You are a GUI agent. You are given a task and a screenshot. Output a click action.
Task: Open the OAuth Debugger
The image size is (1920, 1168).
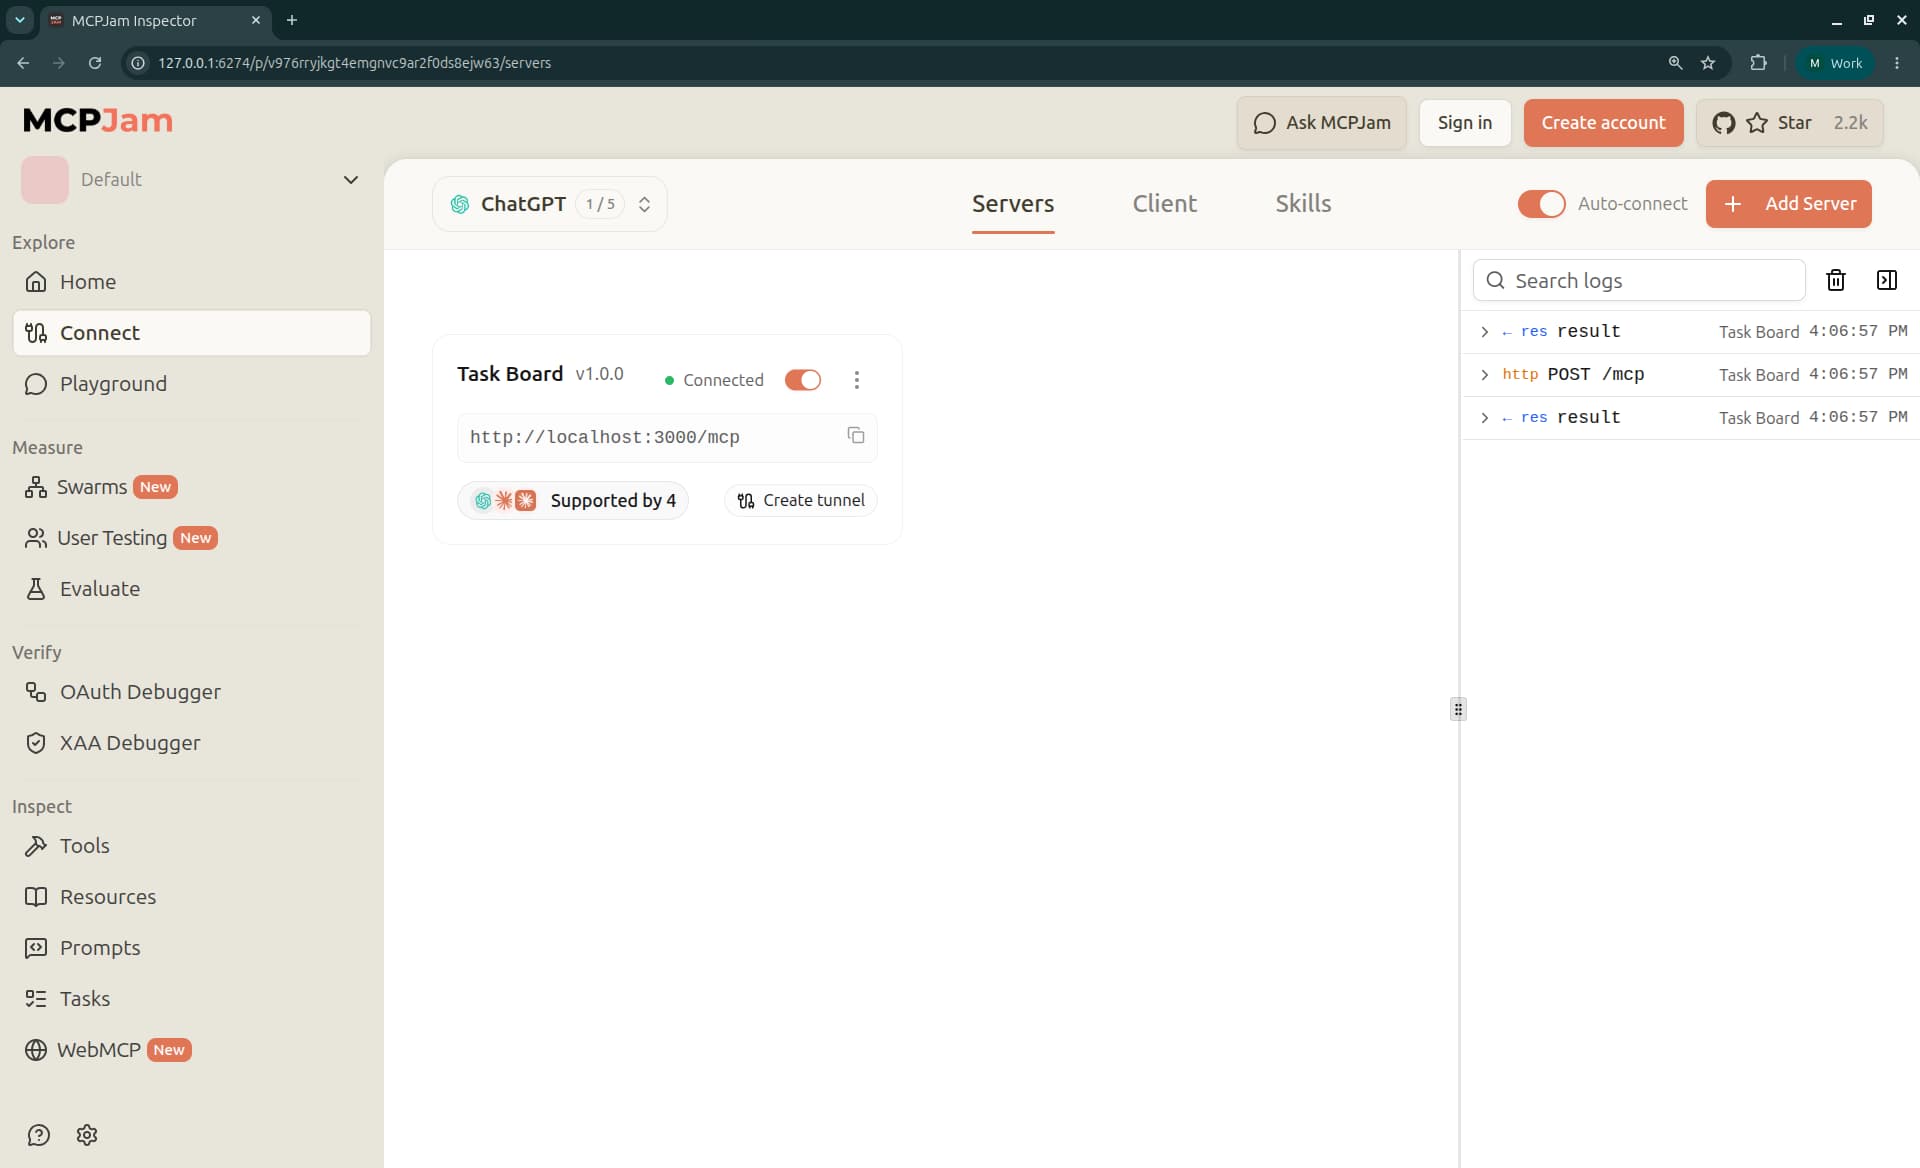[x=191, y=692]
